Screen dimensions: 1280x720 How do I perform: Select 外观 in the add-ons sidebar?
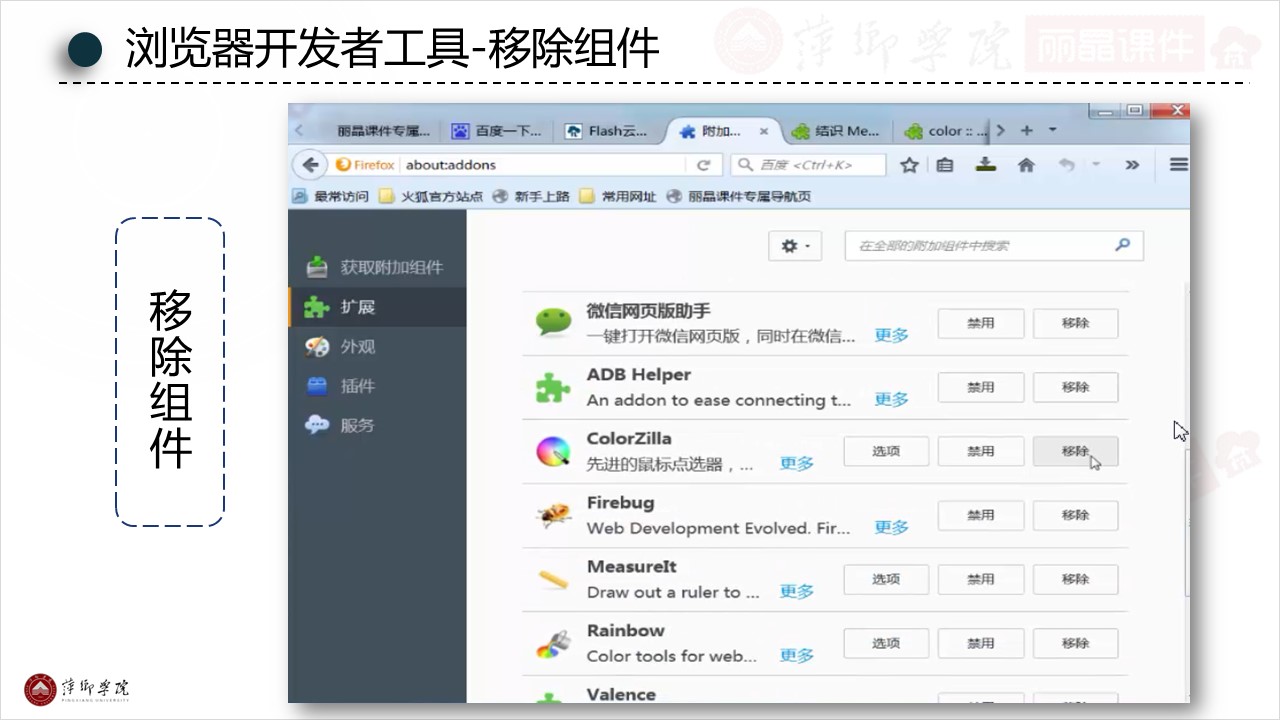377,347
